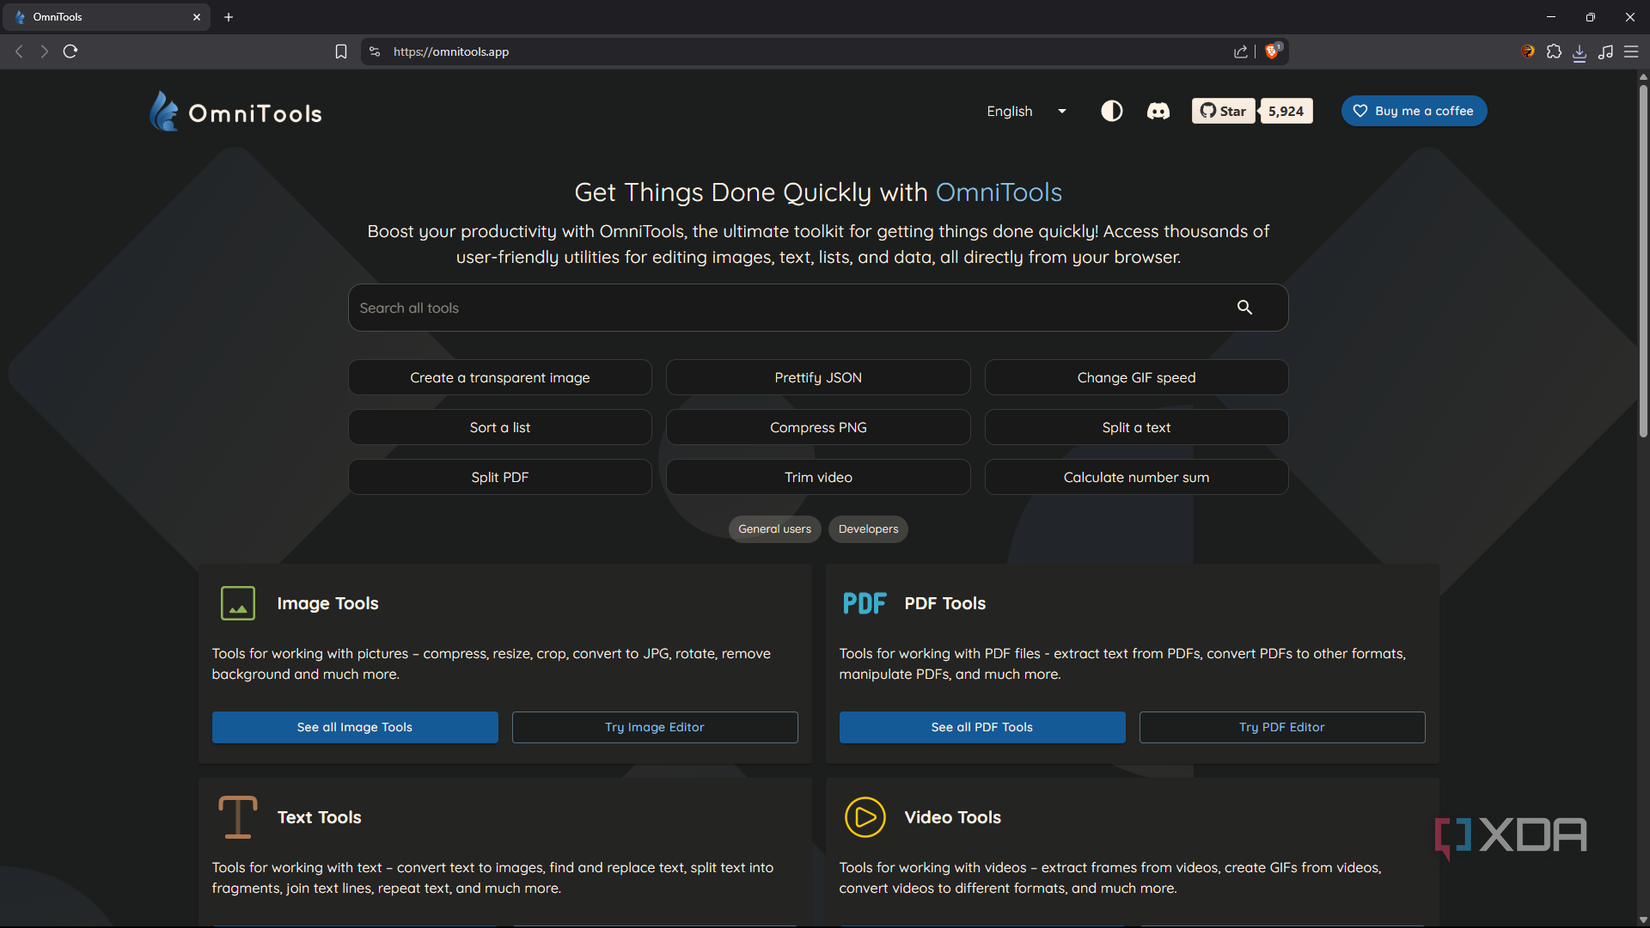The height and width of the screenshot is (928, 1650).
Task: Click the OmniTools logo
Action: click(x=236, y=112)
